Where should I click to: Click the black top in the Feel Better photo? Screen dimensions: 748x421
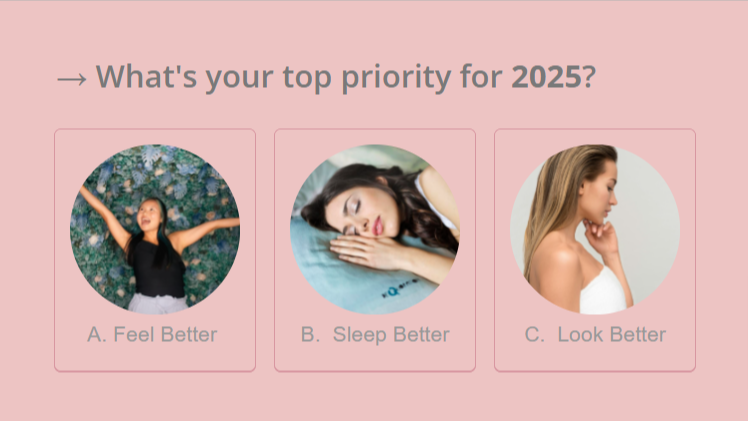(x=158, y=269)
